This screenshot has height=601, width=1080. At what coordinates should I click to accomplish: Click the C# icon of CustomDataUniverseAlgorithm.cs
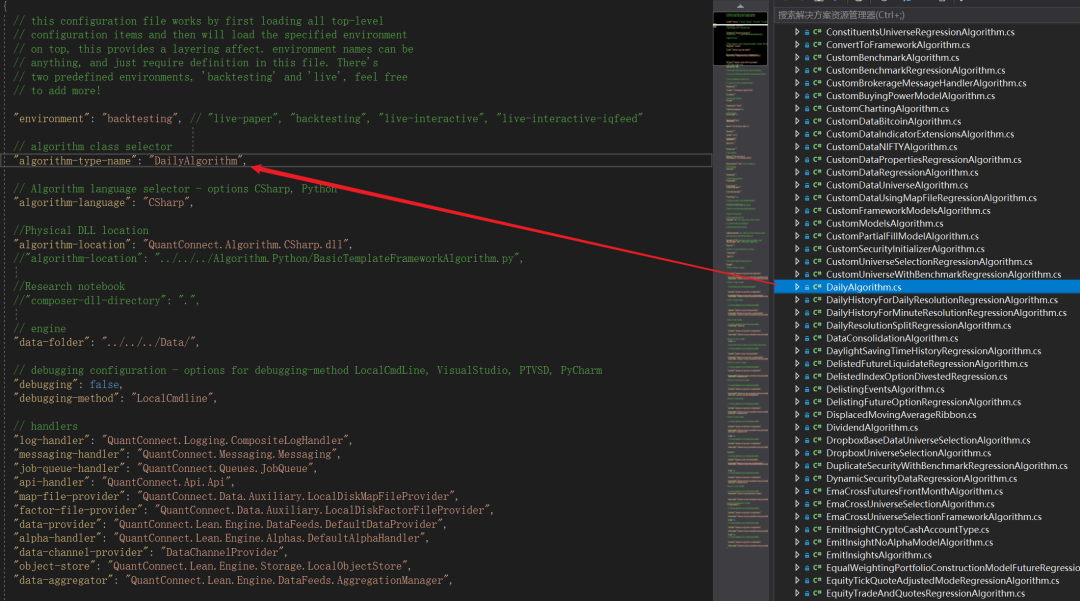(x=817, y=185)
